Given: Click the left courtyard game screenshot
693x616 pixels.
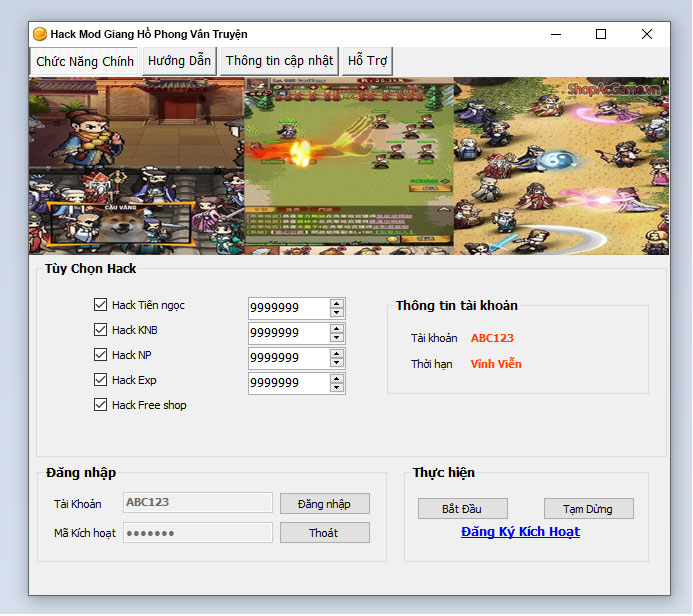Looking at the screenshot, I should [137, 166].
